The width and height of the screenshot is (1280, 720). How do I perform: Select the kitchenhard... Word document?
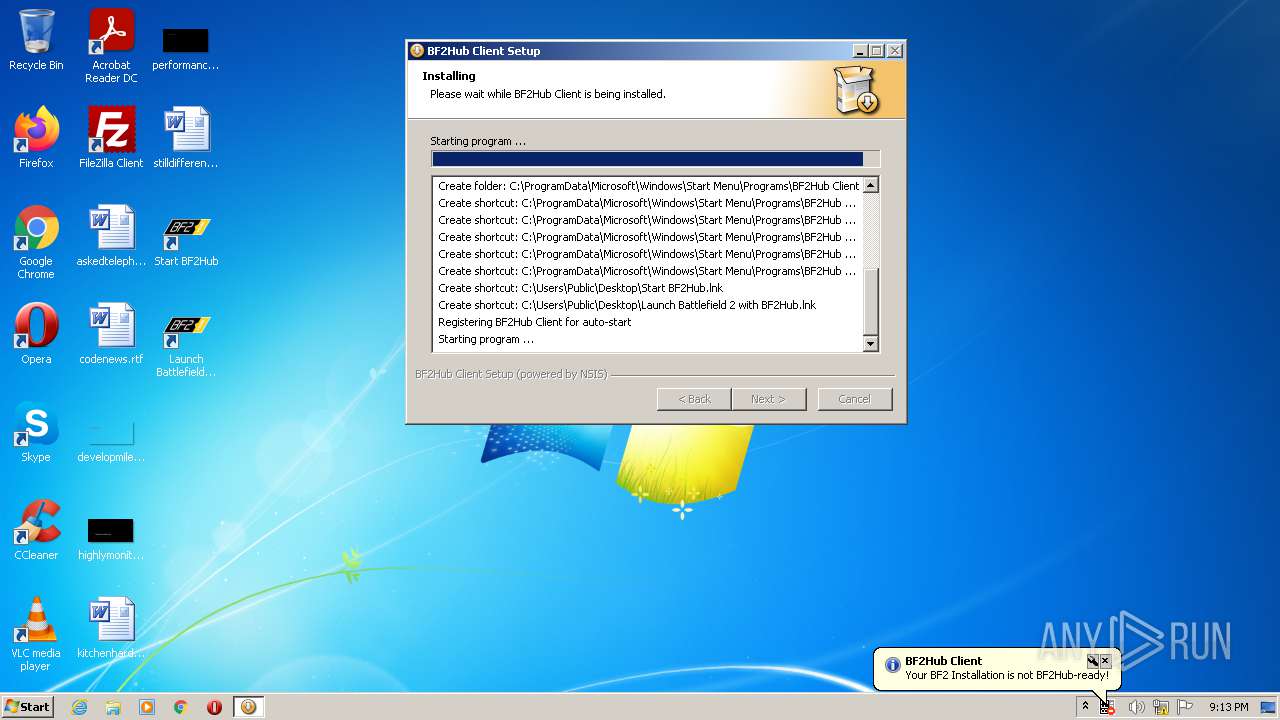(111, 628)
